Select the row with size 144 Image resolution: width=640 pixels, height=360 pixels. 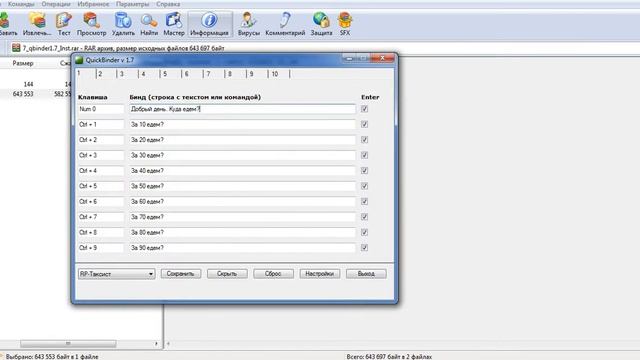pyautogui.click(x=36, y=84)
